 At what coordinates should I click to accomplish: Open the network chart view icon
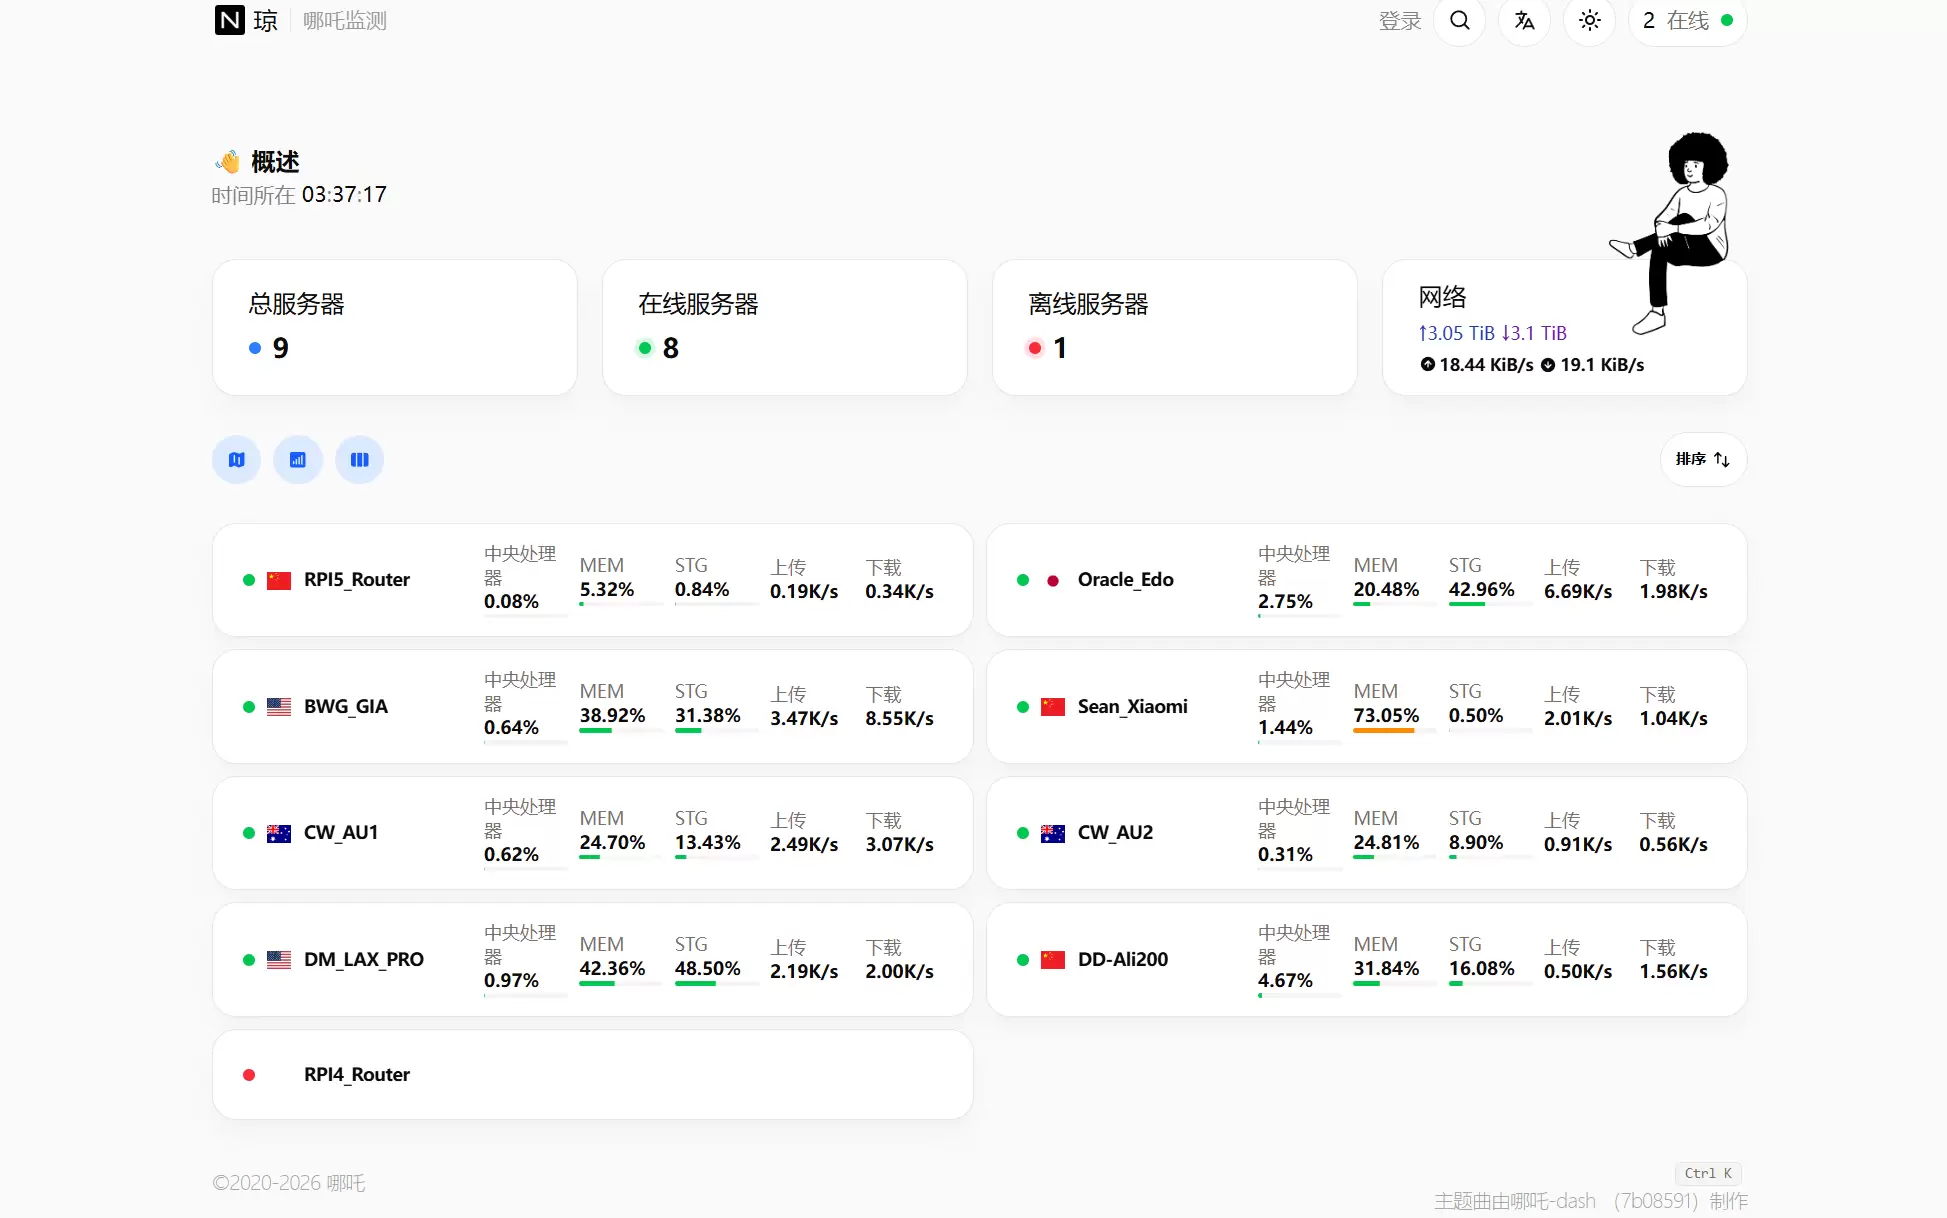(298, 460)
